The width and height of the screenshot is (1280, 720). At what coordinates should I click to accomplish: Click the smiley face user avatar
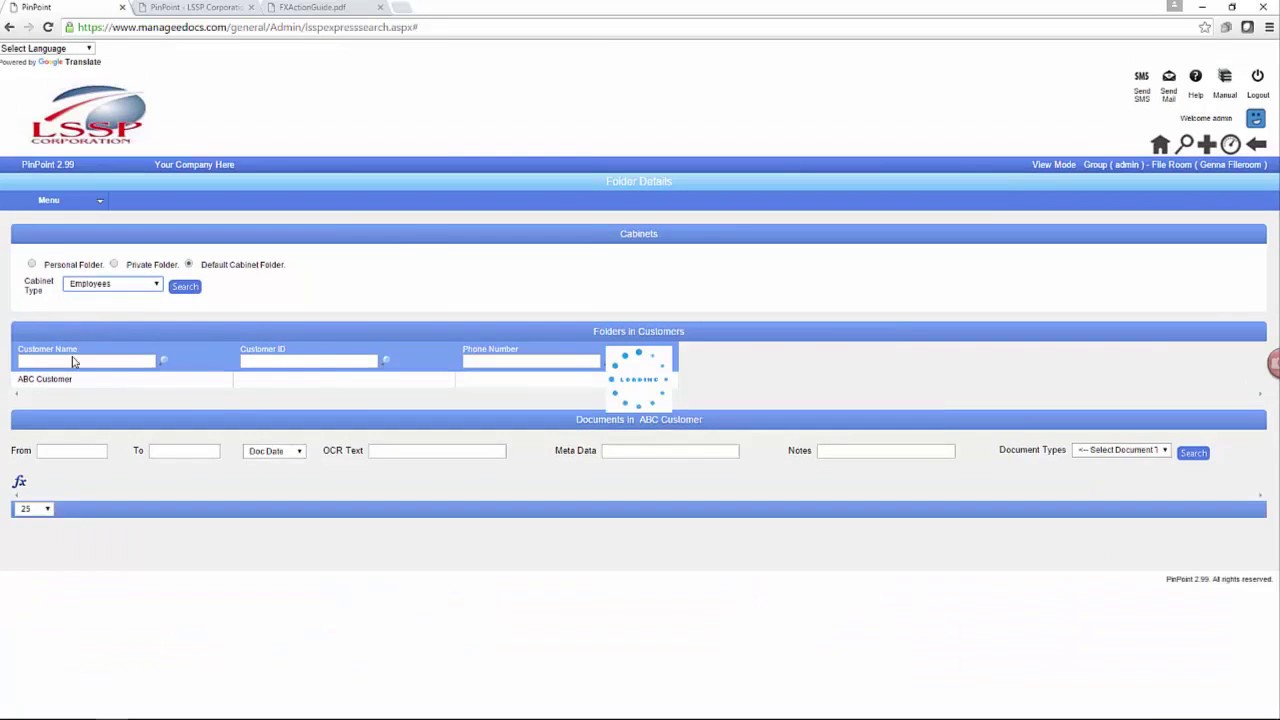[x=1256, y=118]
